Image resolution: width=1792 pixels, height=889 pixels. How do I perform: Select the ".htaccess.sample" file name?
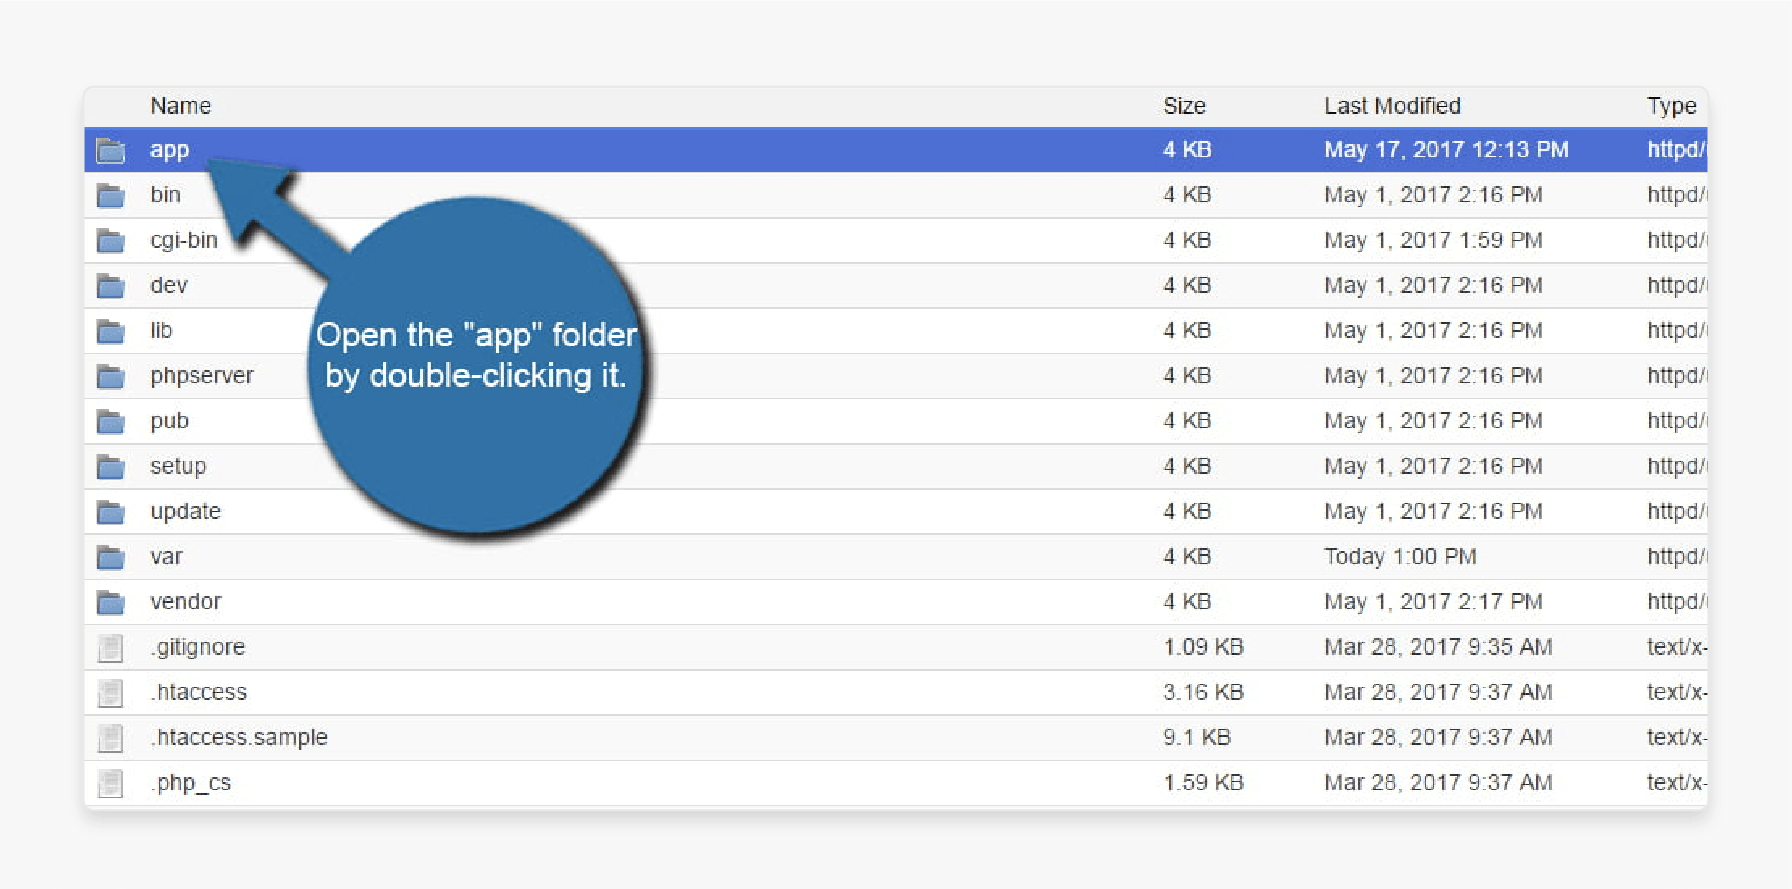coord(239,737)
